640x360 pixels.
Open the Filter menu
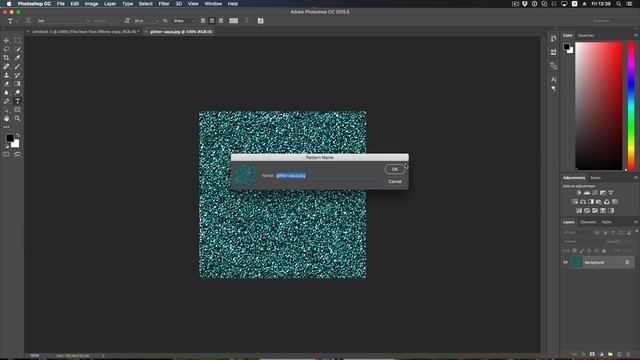pyautogui.click(x=164, y=4)
